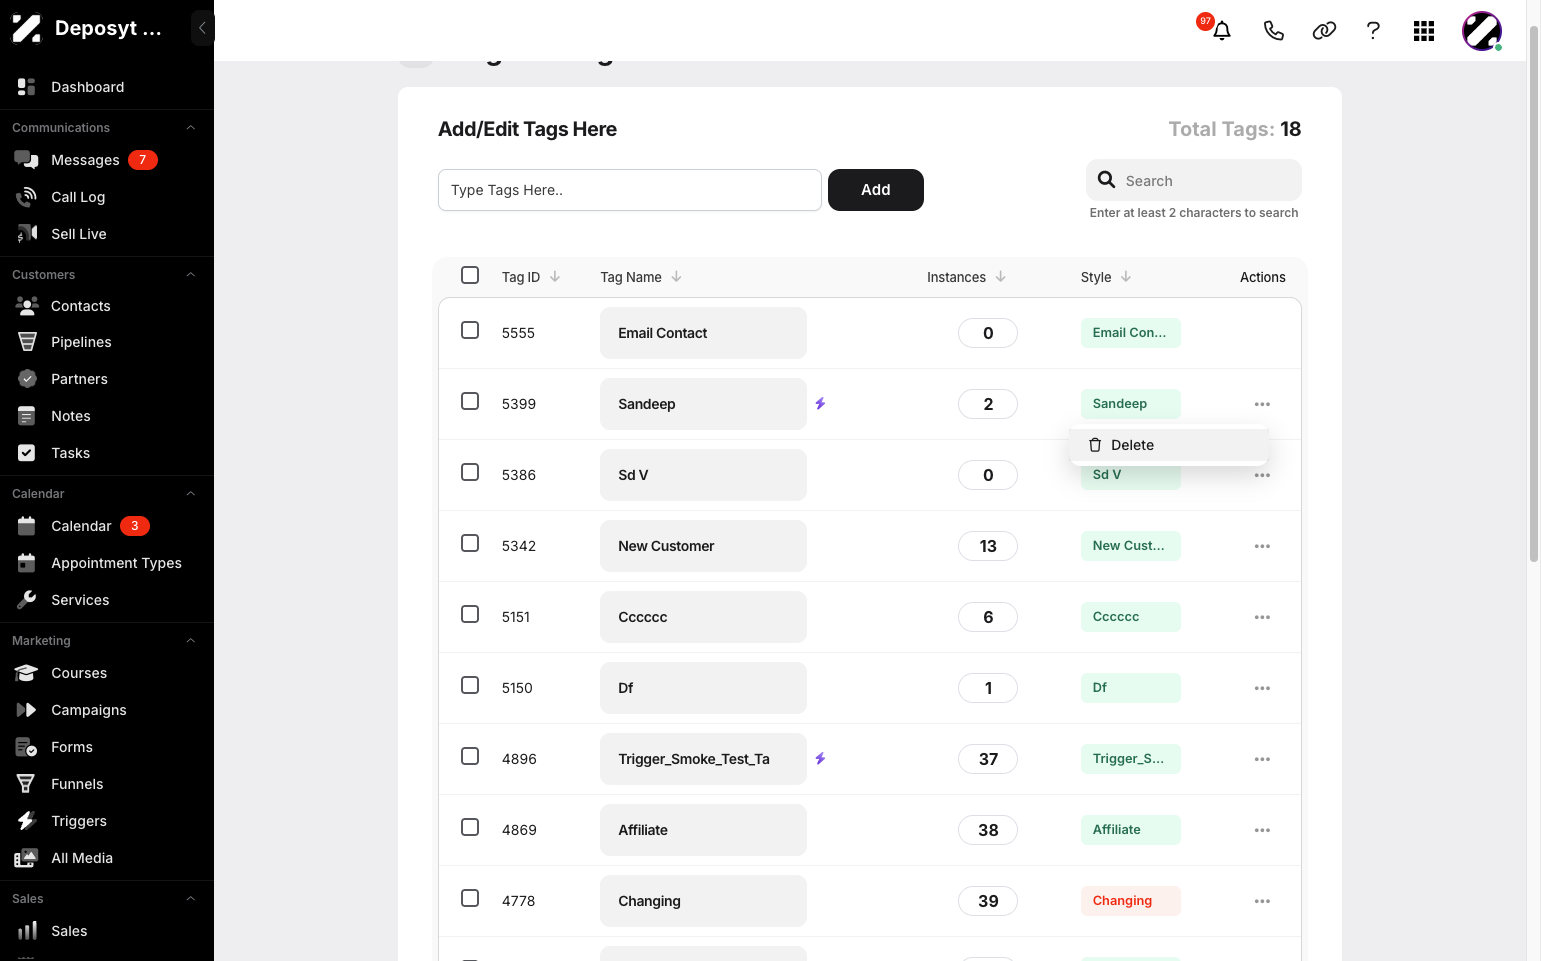Click the Affiliate green style badge
The image size is (1541, 961).
click(x=1131, y=830)
